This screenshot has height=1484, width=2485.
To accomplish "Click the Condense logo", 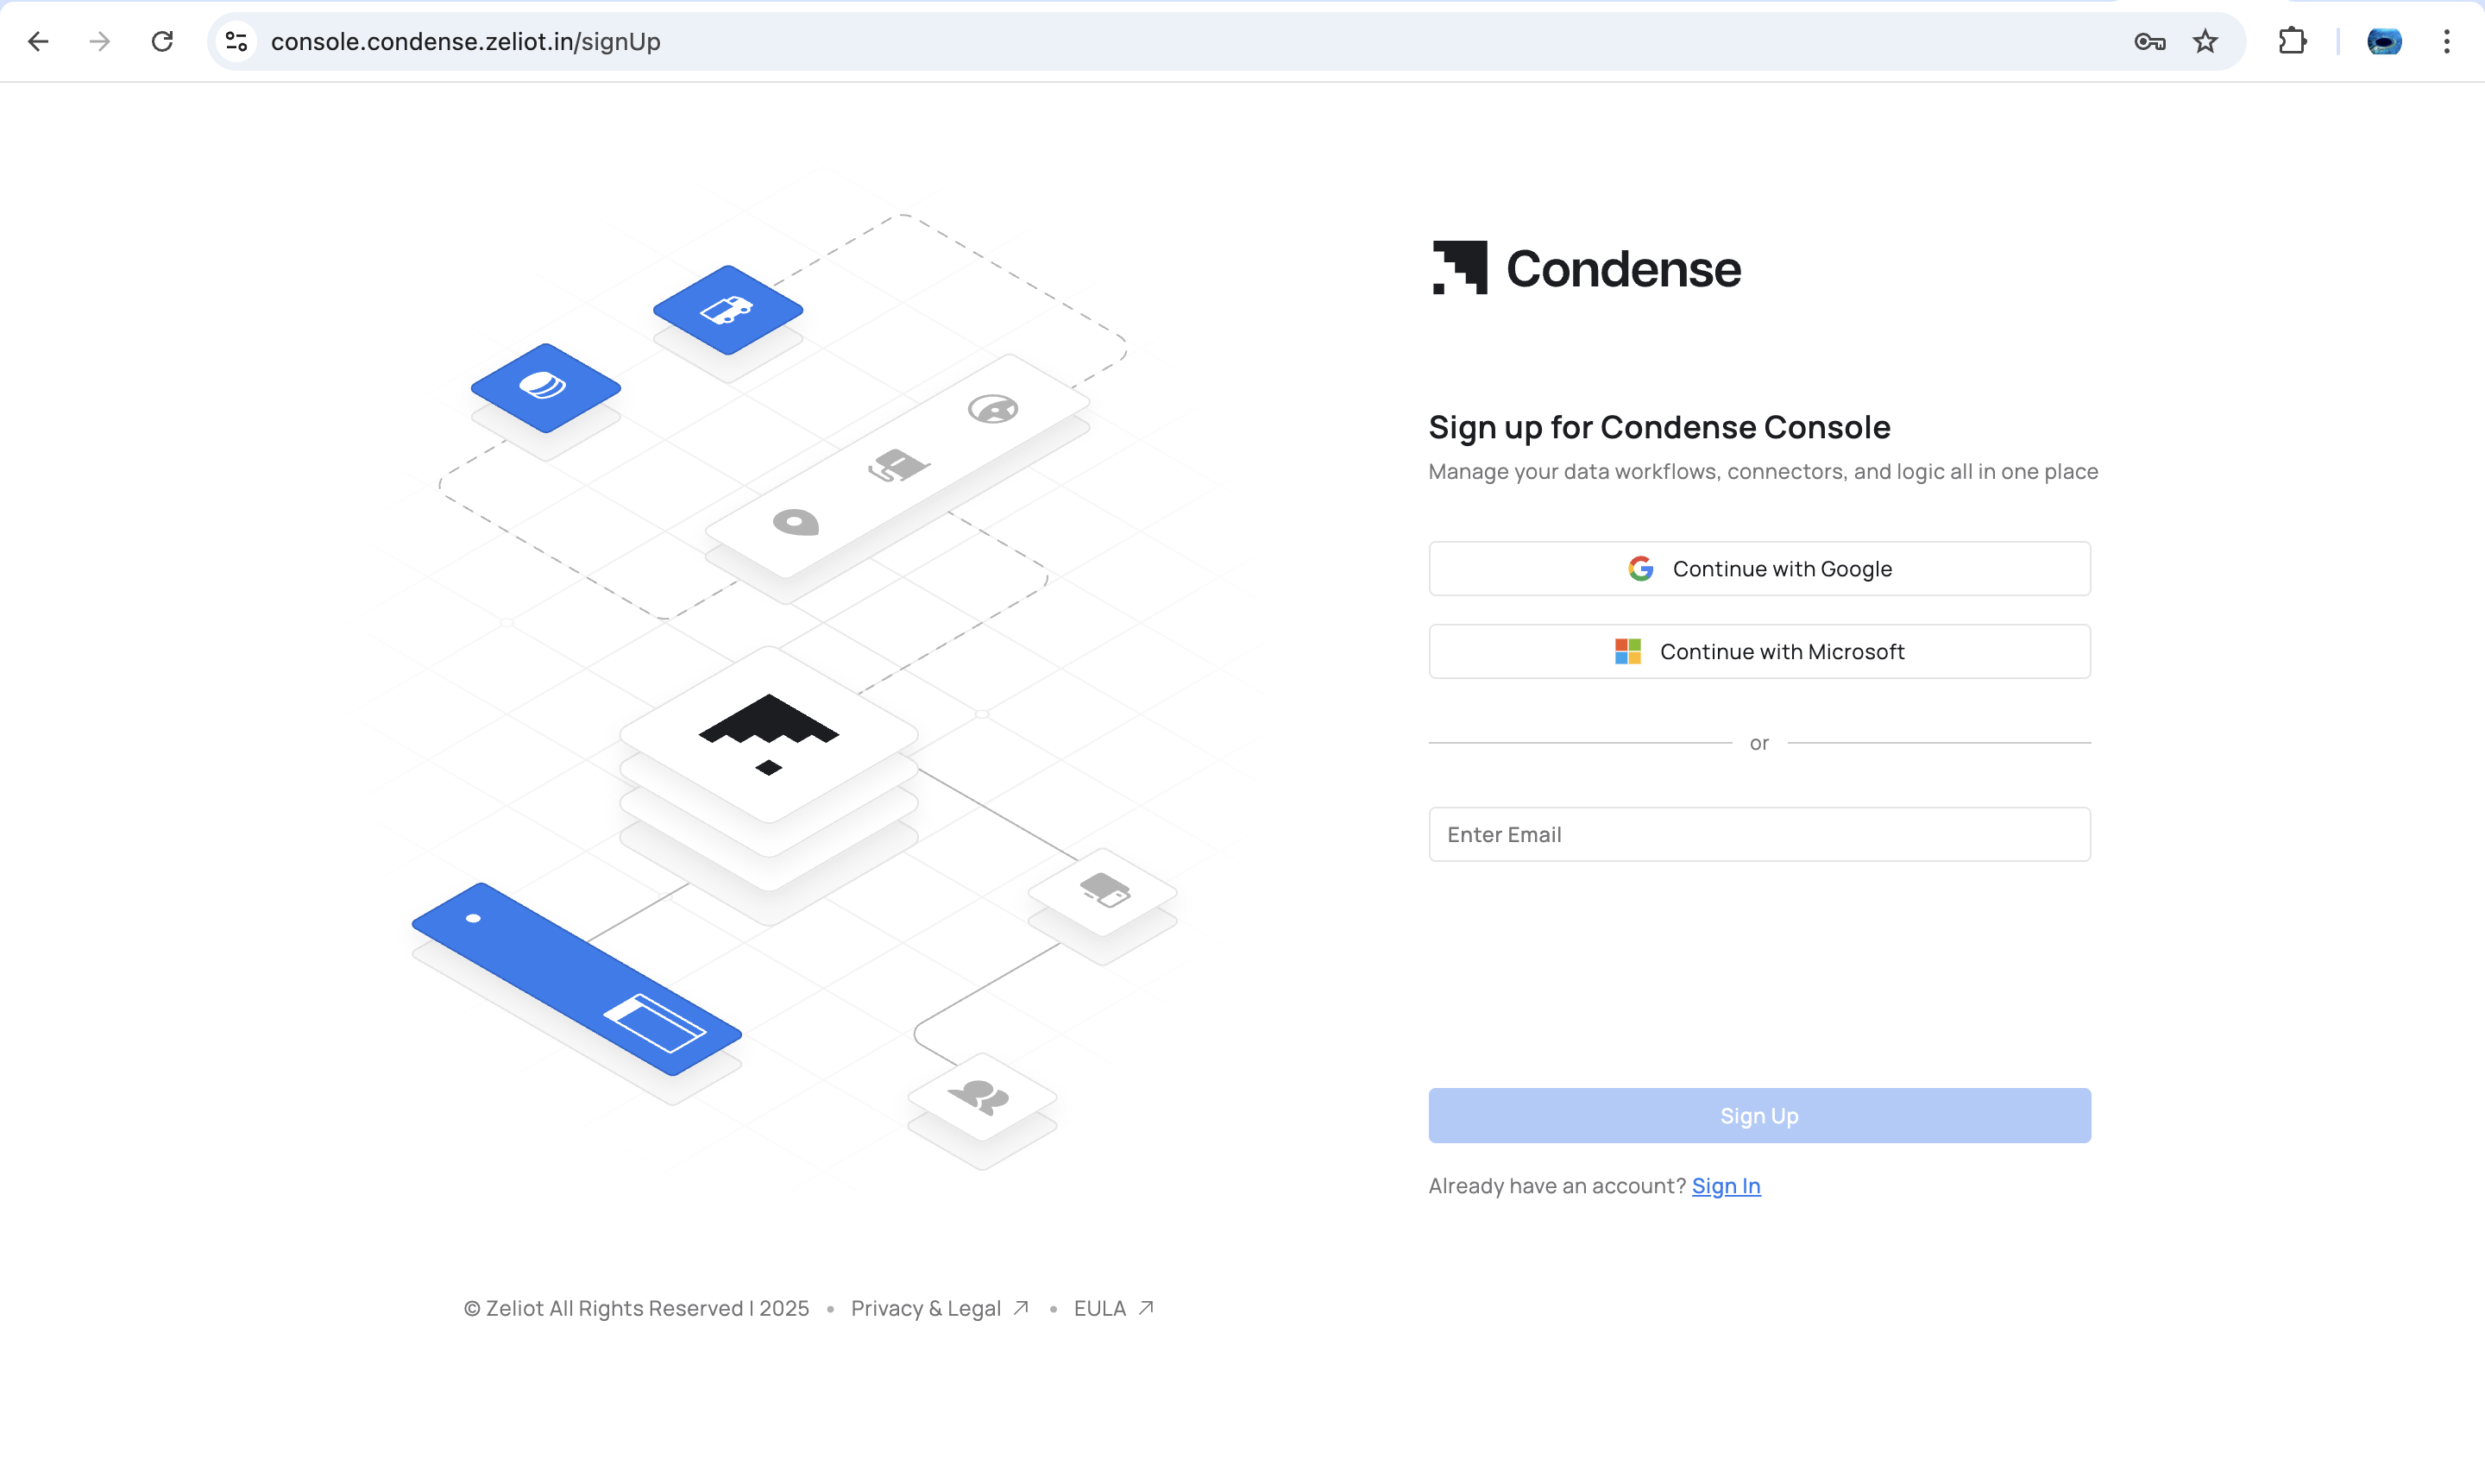I will coord(1586,268).
